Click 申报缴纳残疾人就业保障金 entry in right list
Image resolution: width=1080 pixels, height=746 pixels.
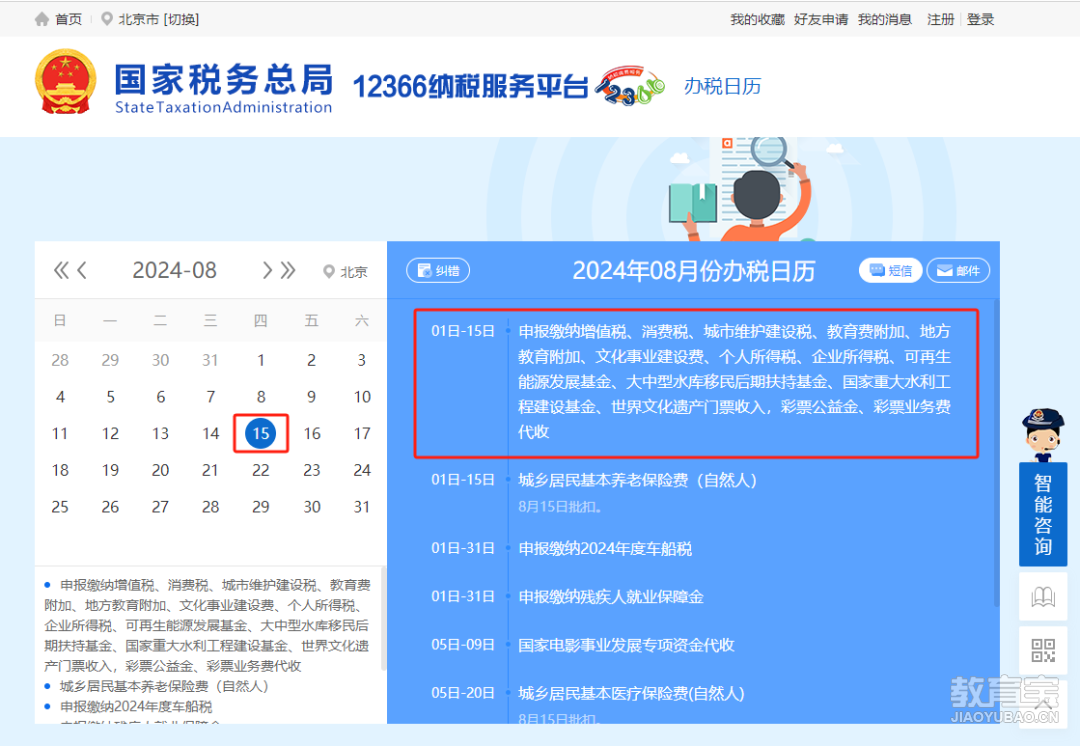click(611, 597)
